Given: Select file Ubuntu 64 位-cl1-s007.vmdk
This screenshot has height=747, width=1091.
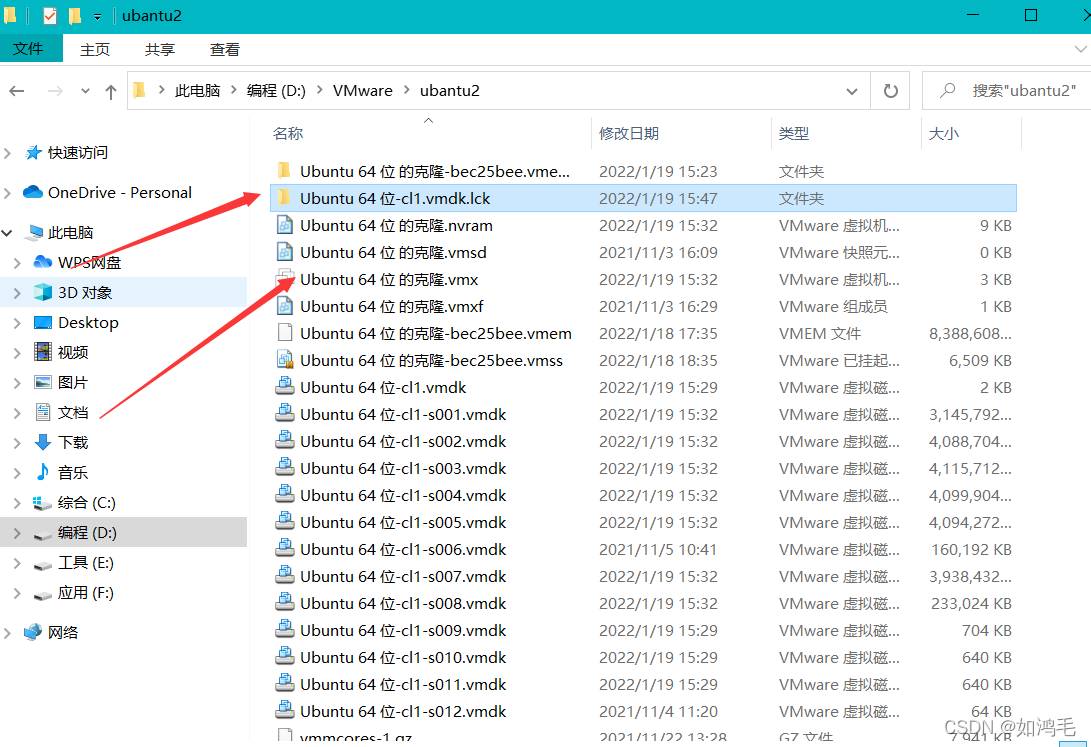Looking at the screenshot, I should (x=404, y=577).
